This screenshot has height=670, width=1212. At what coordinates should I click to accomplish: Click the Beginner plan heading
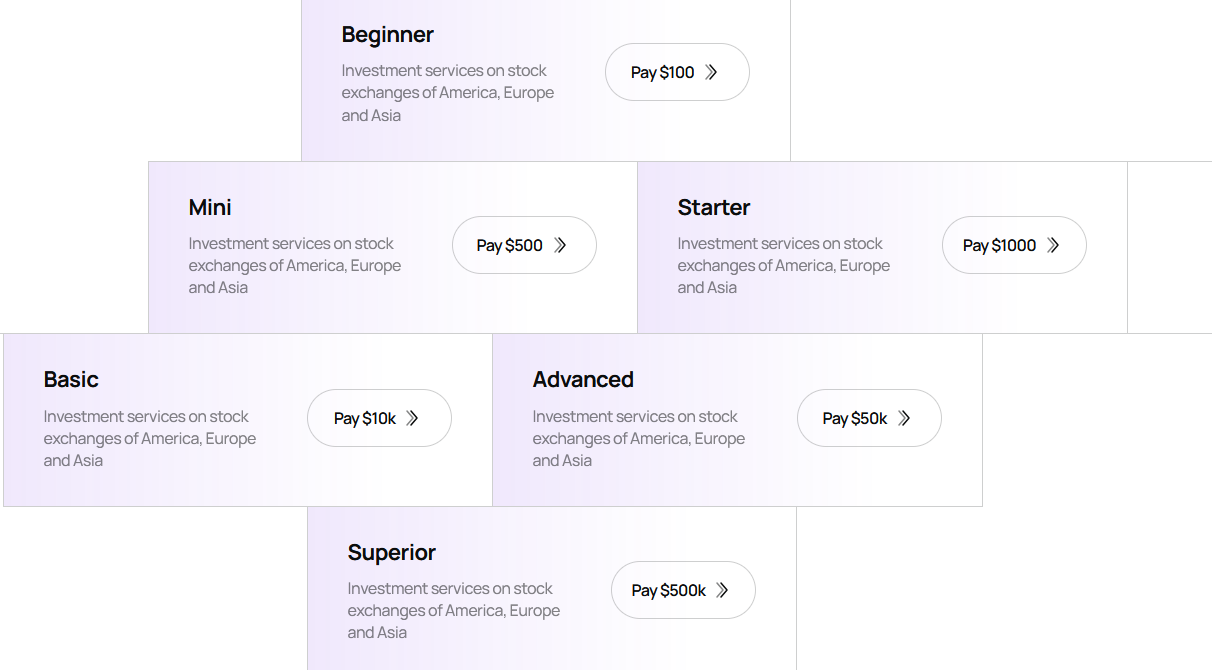[387, 34]
